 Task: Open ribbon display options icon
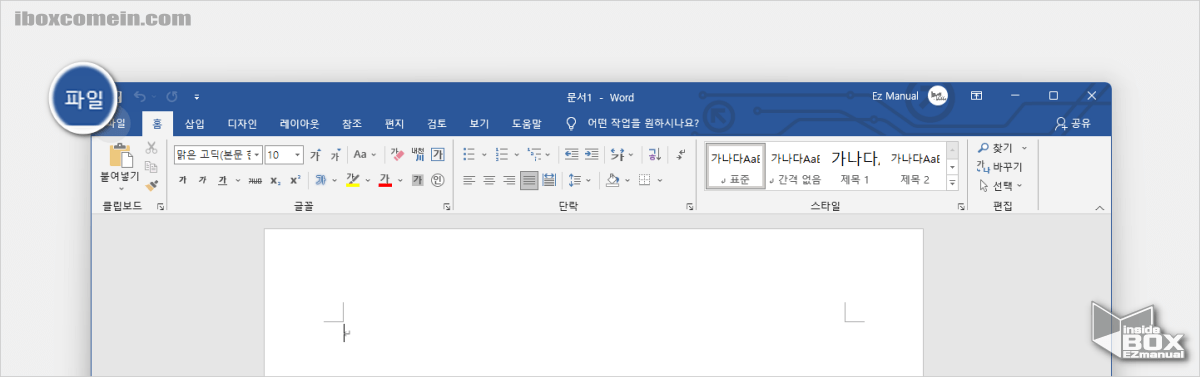click(976, 96)
